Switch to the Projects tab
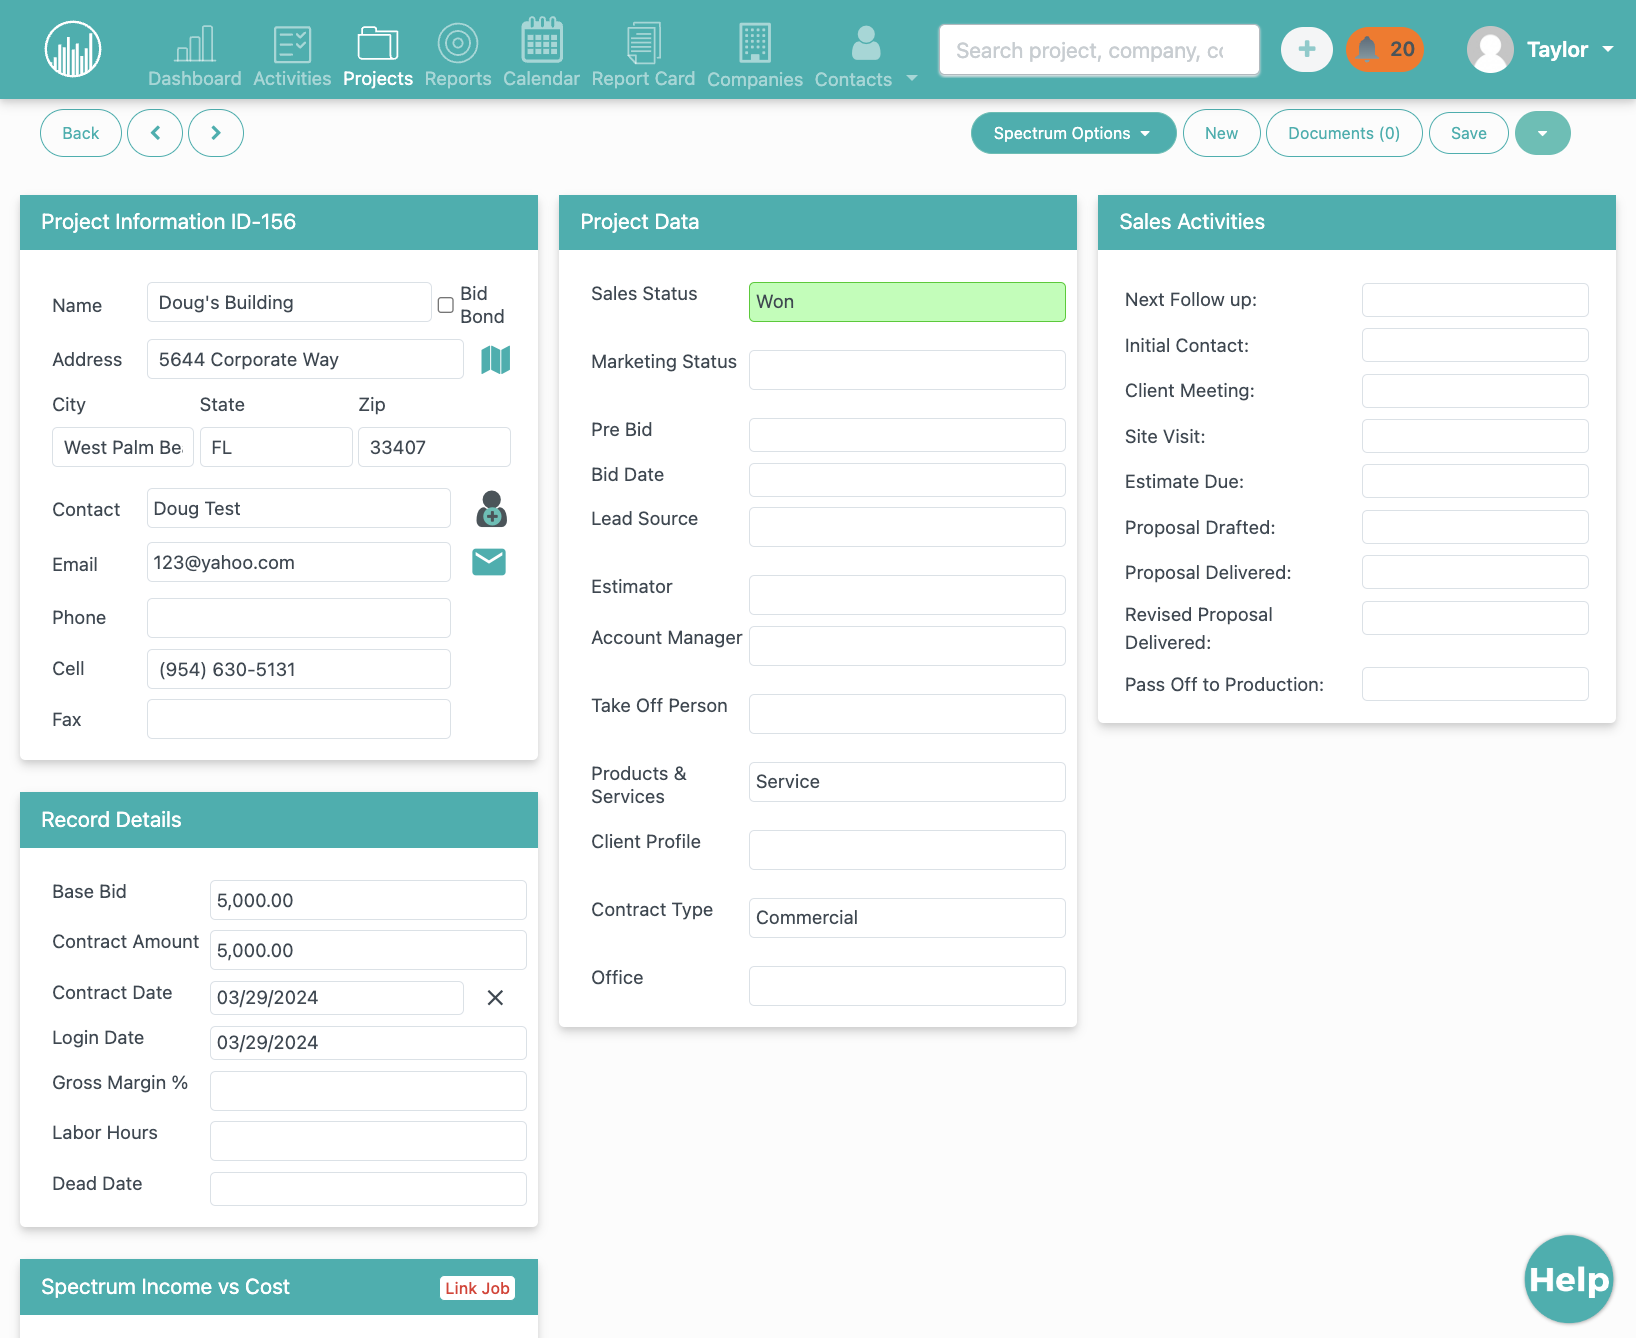This screenshot has width=1636, height=1338. pos(378,57)
